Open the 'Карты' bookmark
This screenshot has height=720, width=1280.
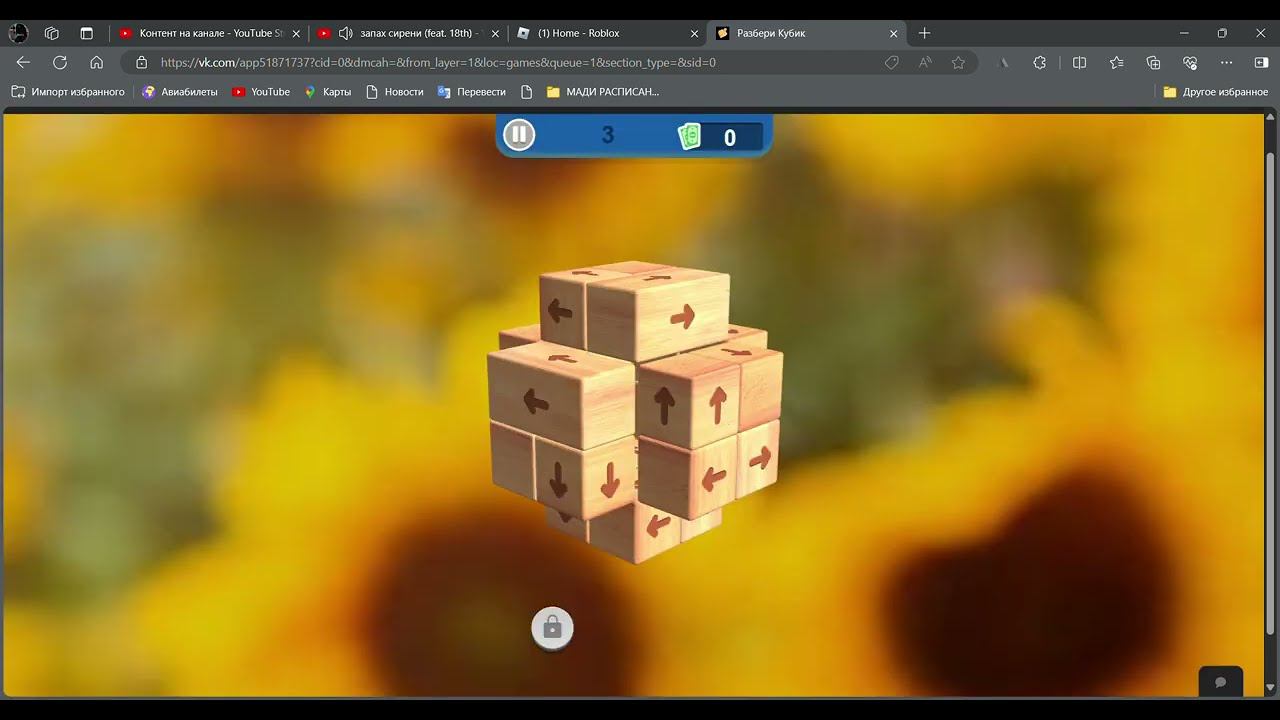[327, 92]
